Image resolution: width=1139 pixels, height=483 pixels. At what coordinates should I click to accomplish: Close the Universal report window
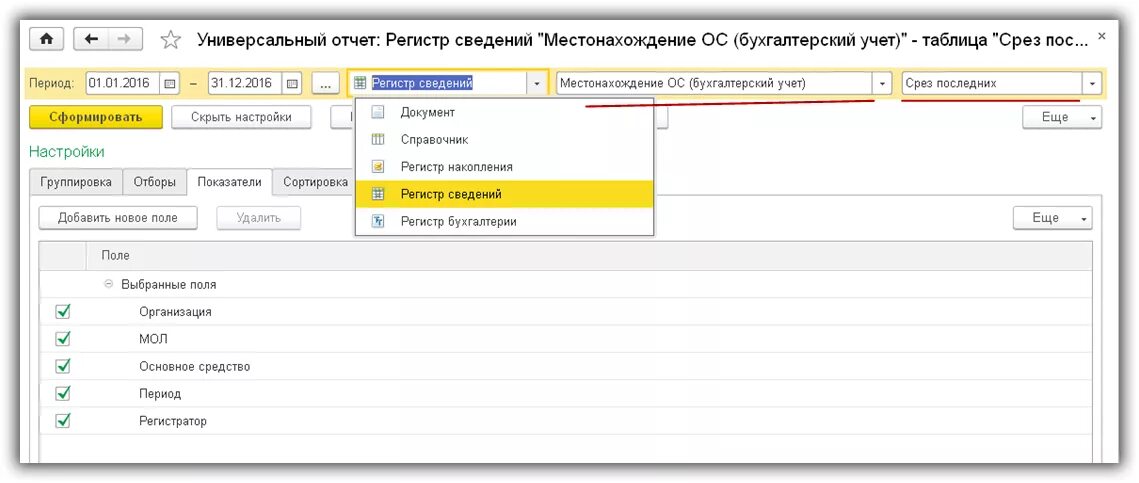(1101, 36)
